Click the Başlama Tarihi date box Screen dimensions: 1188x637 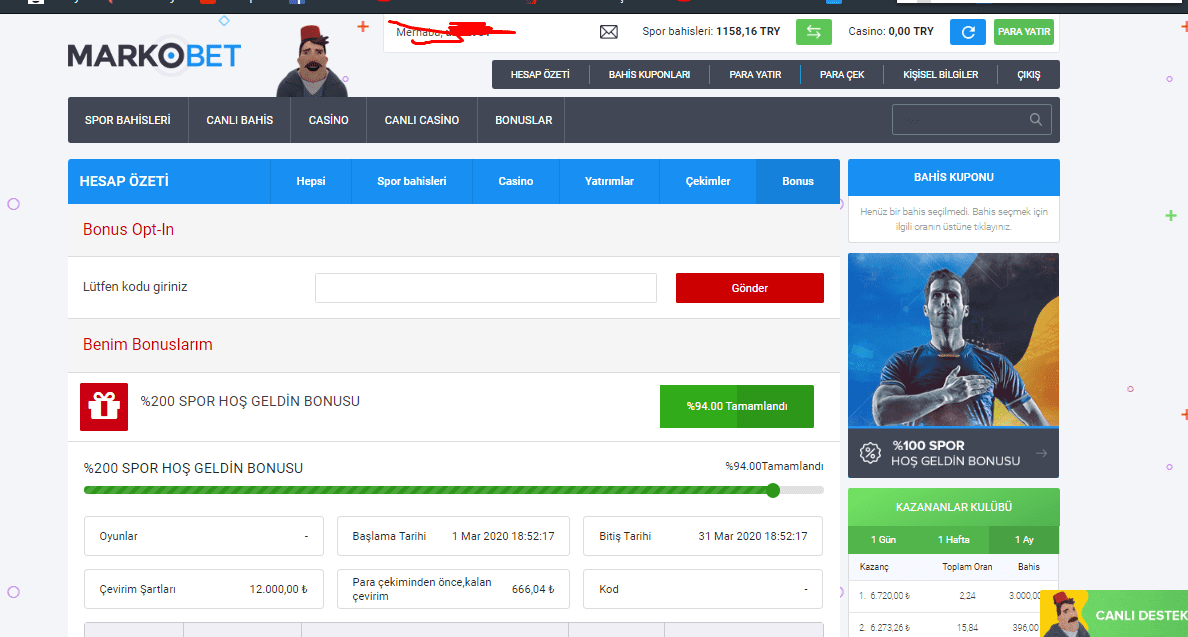pyautogui.click(x=453, y=536)
